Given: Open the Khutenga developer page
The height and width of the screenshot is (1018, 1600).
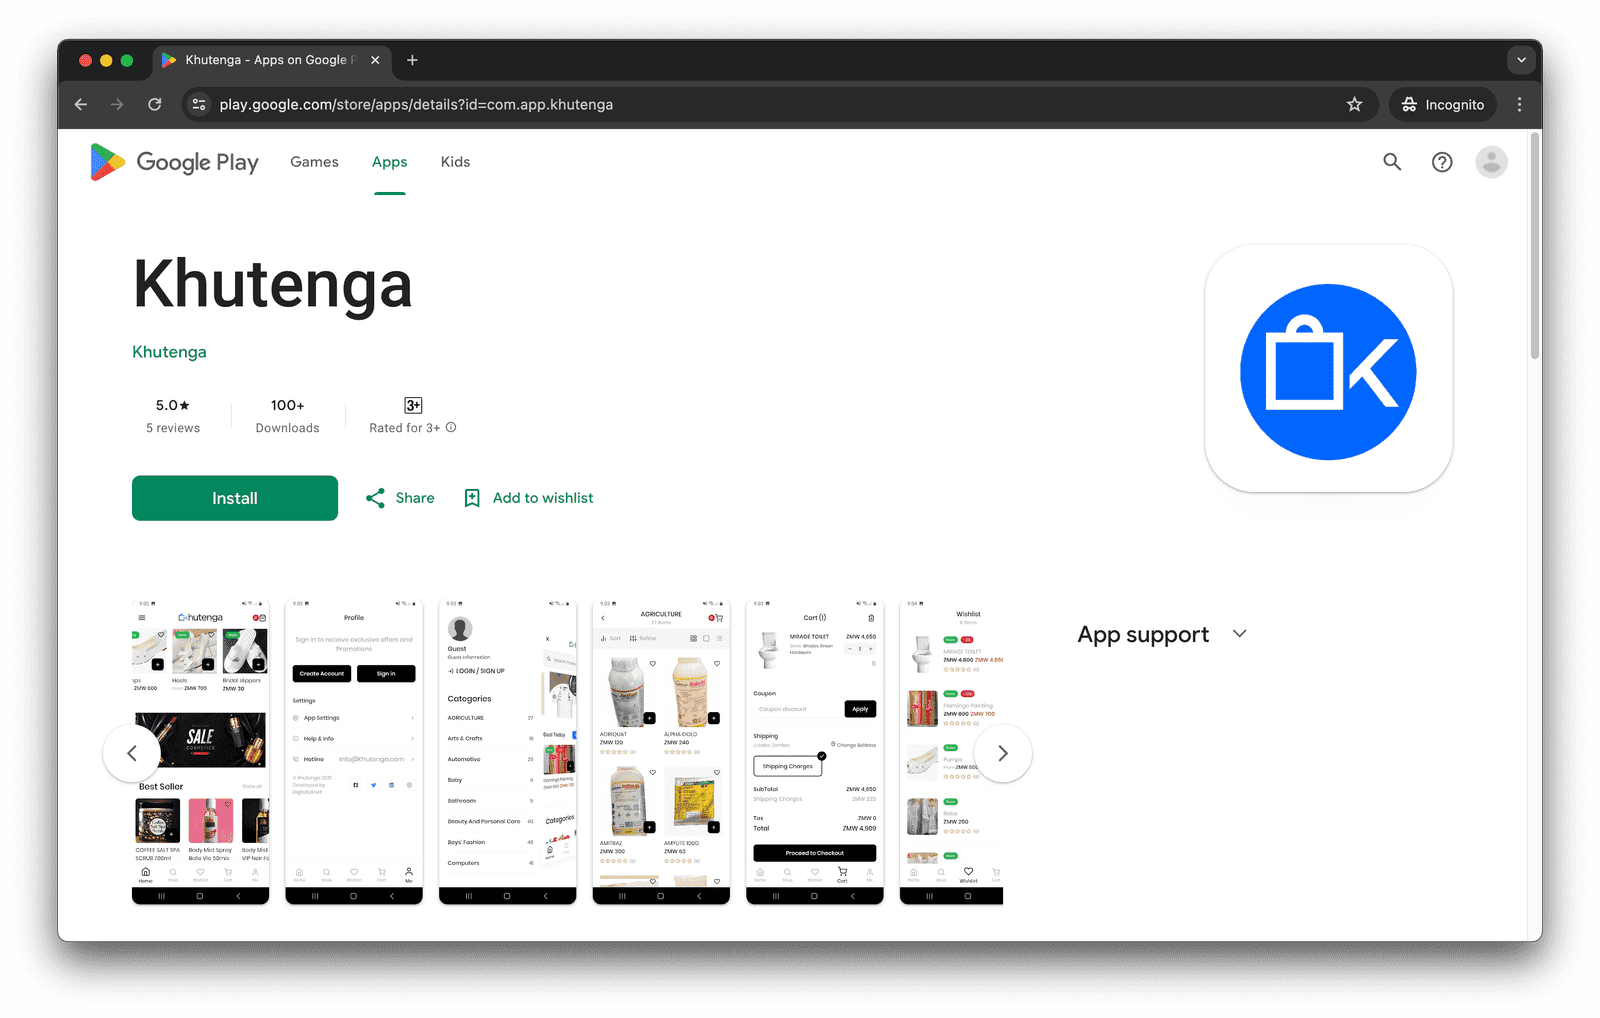Looking at the screenshot, I should click(169, 351).
